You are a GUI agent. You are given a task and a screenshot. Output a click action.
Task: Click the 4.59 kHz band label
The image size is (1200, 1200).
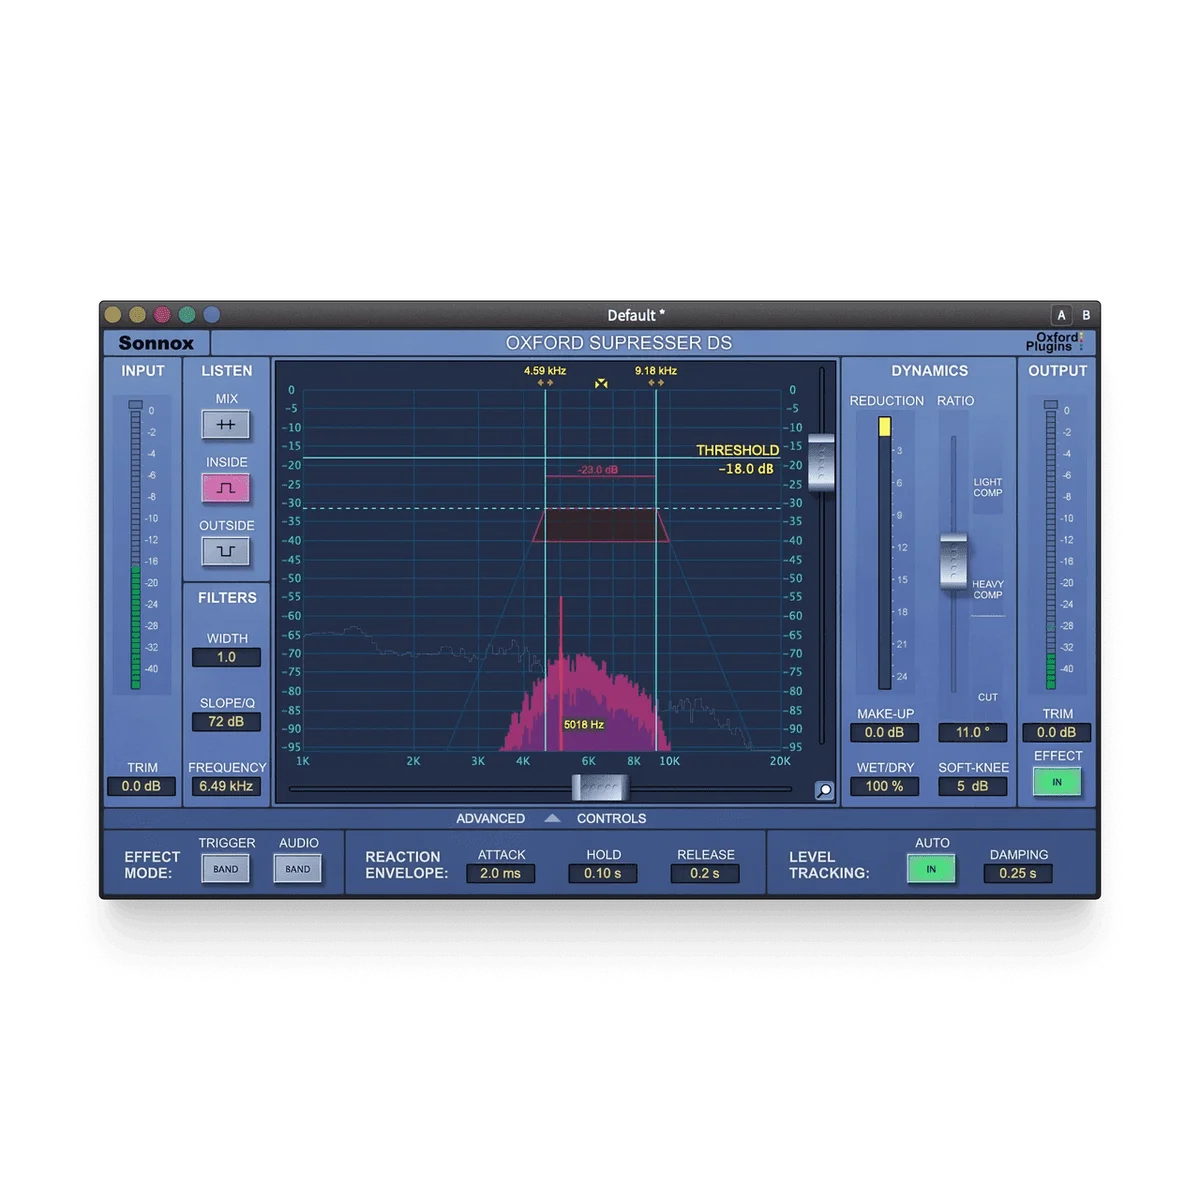point(545,371)
